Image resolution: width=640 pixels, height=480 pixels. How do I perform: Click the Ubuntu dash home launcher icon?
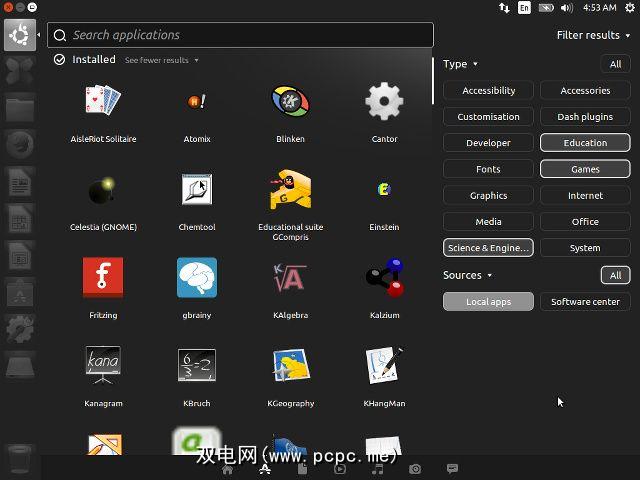click(20, 35)
